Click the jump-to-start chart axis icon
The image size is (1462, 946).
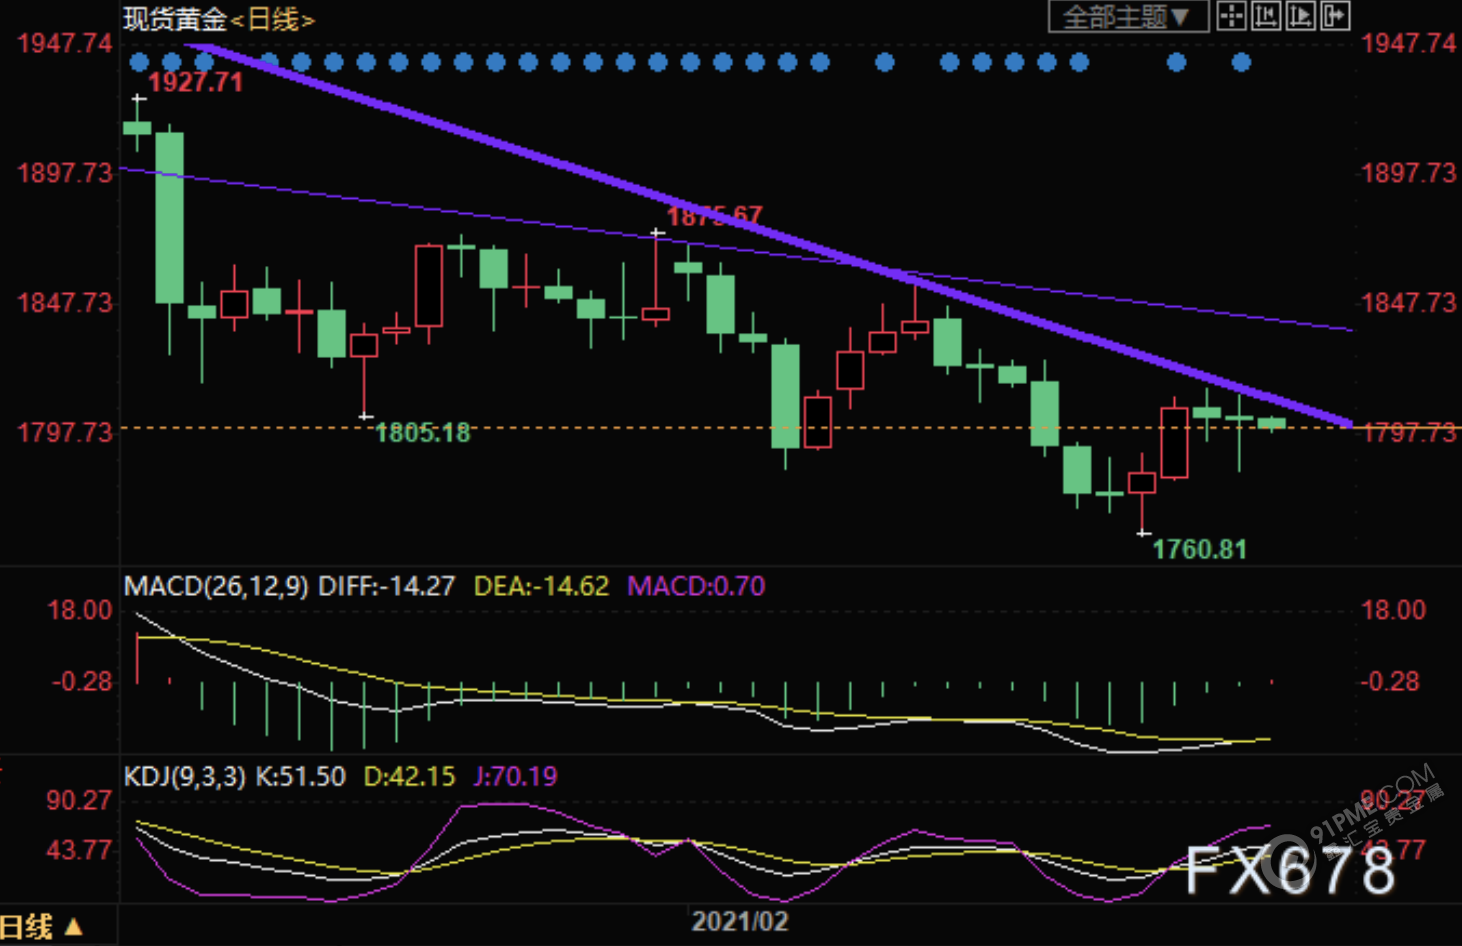tap(1266, 16)
